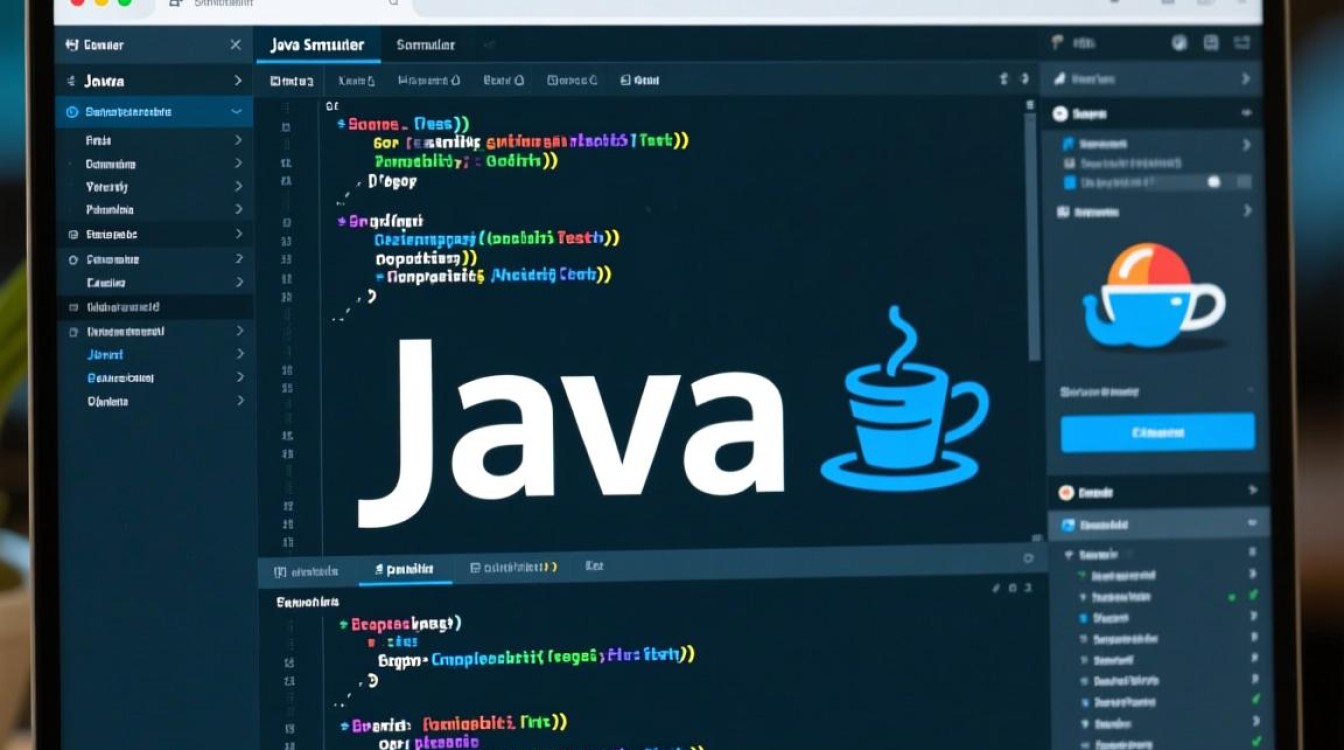Click the large coffee cup logo beside Java text

click(903, 410)
